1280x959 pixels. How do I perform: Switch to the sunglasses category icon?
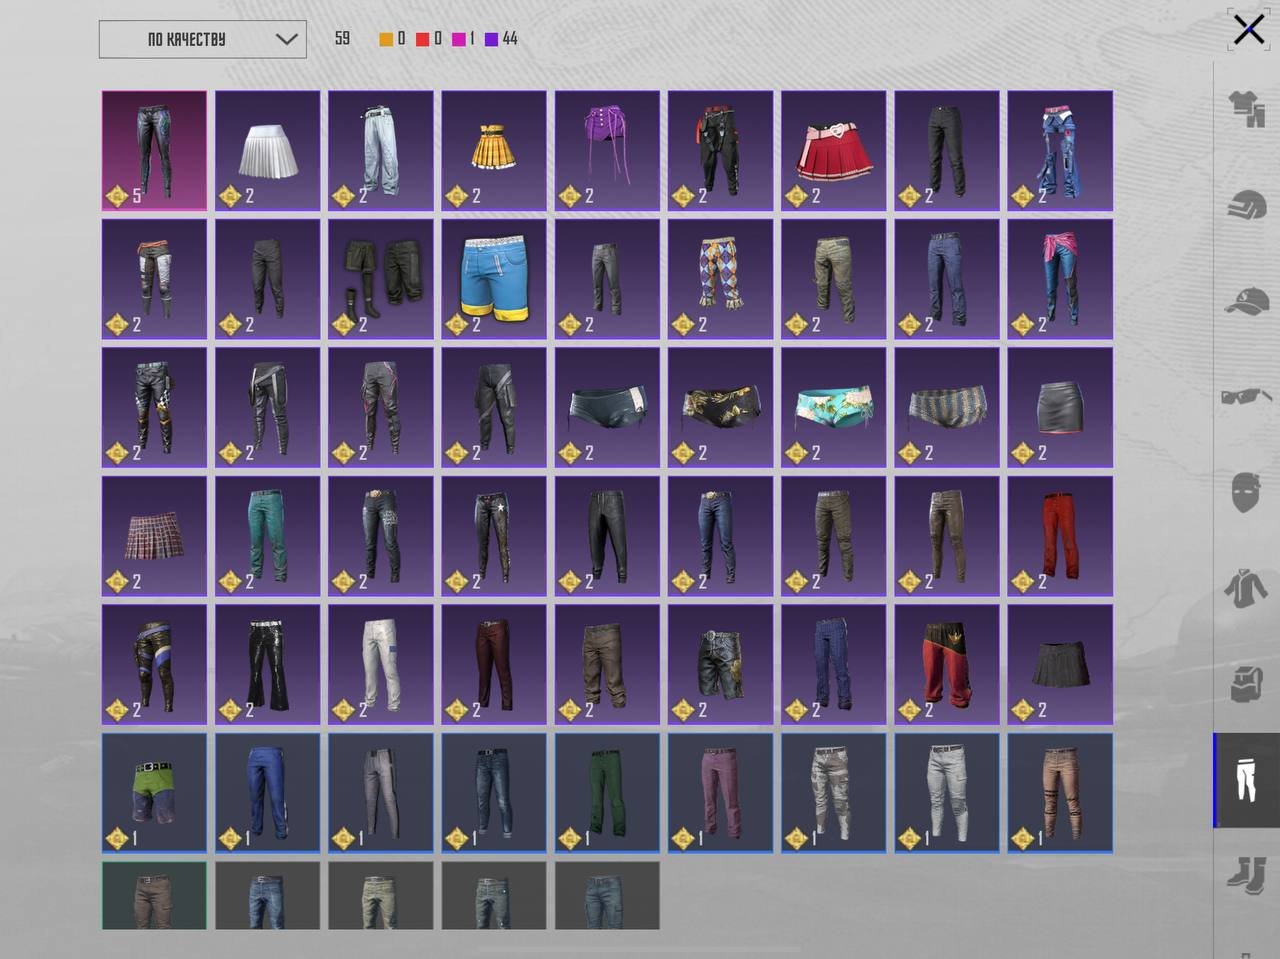[x=1246, y=396]
